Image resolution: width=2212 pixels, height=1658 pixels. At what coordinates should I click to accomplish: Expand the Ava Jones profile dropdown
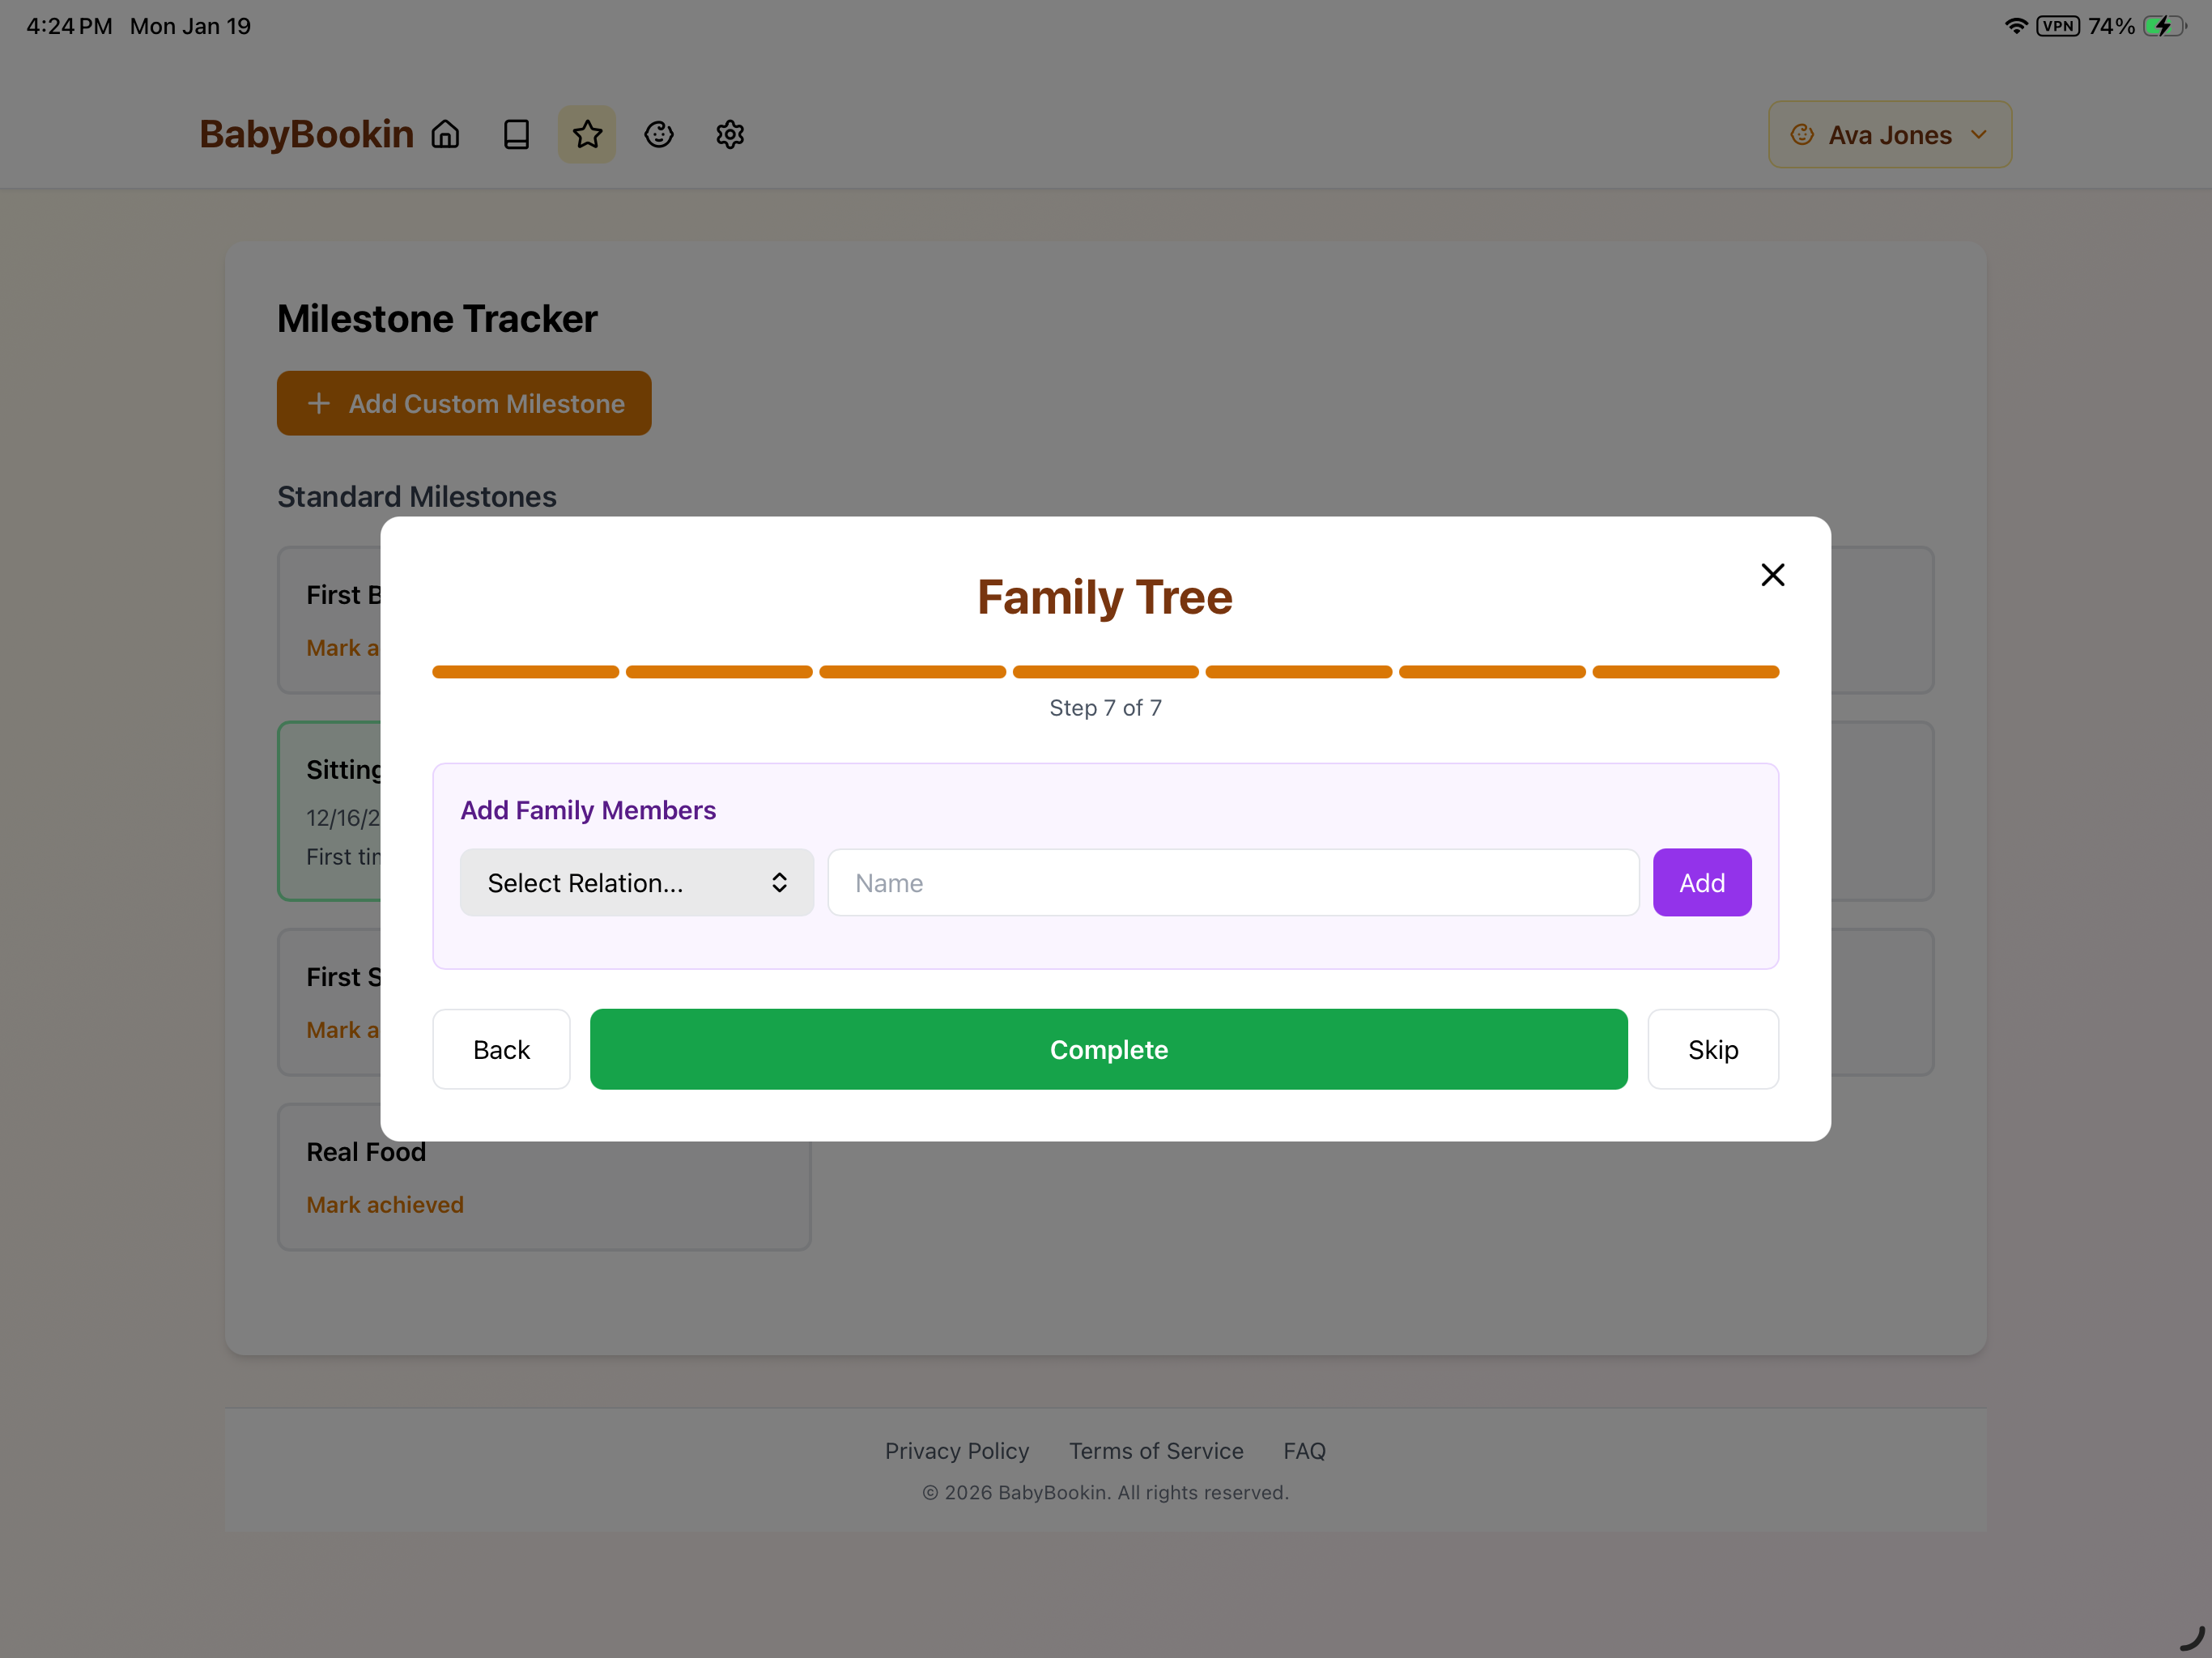coord(1889,134)
